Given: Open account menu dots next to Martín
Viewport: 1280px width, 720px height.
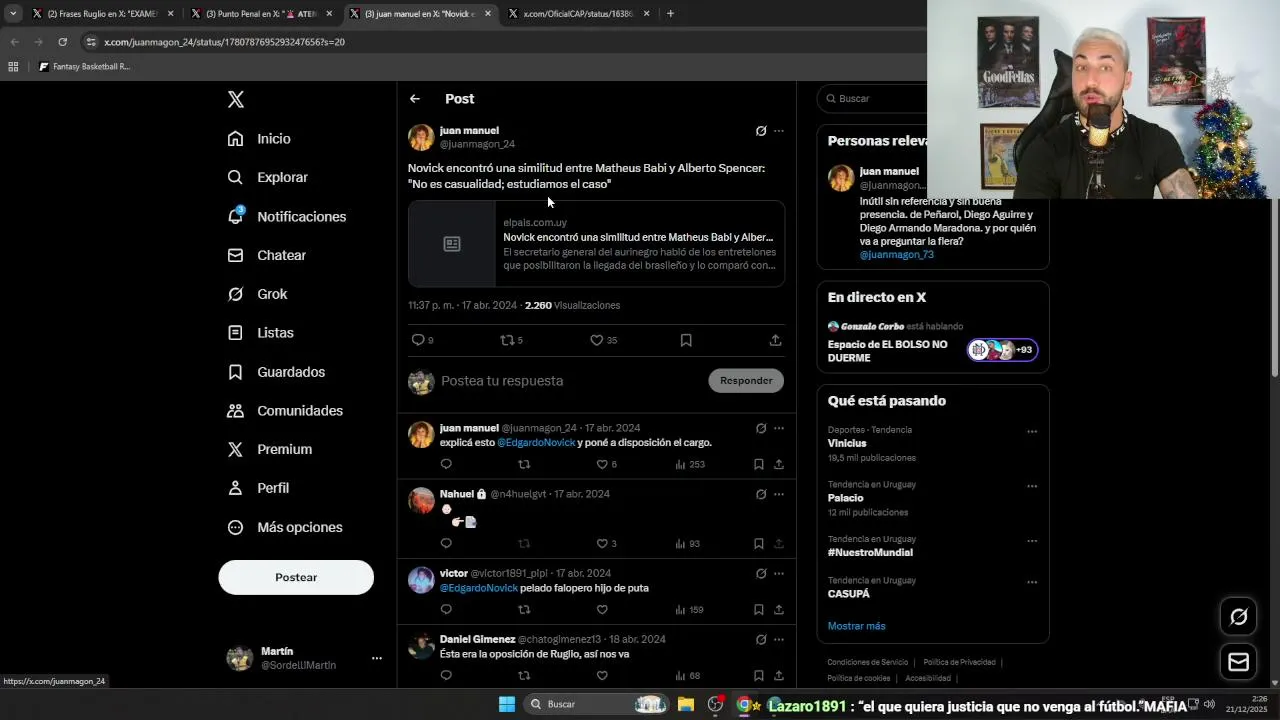Looking at the screenshot, I should tap(377, 658).
